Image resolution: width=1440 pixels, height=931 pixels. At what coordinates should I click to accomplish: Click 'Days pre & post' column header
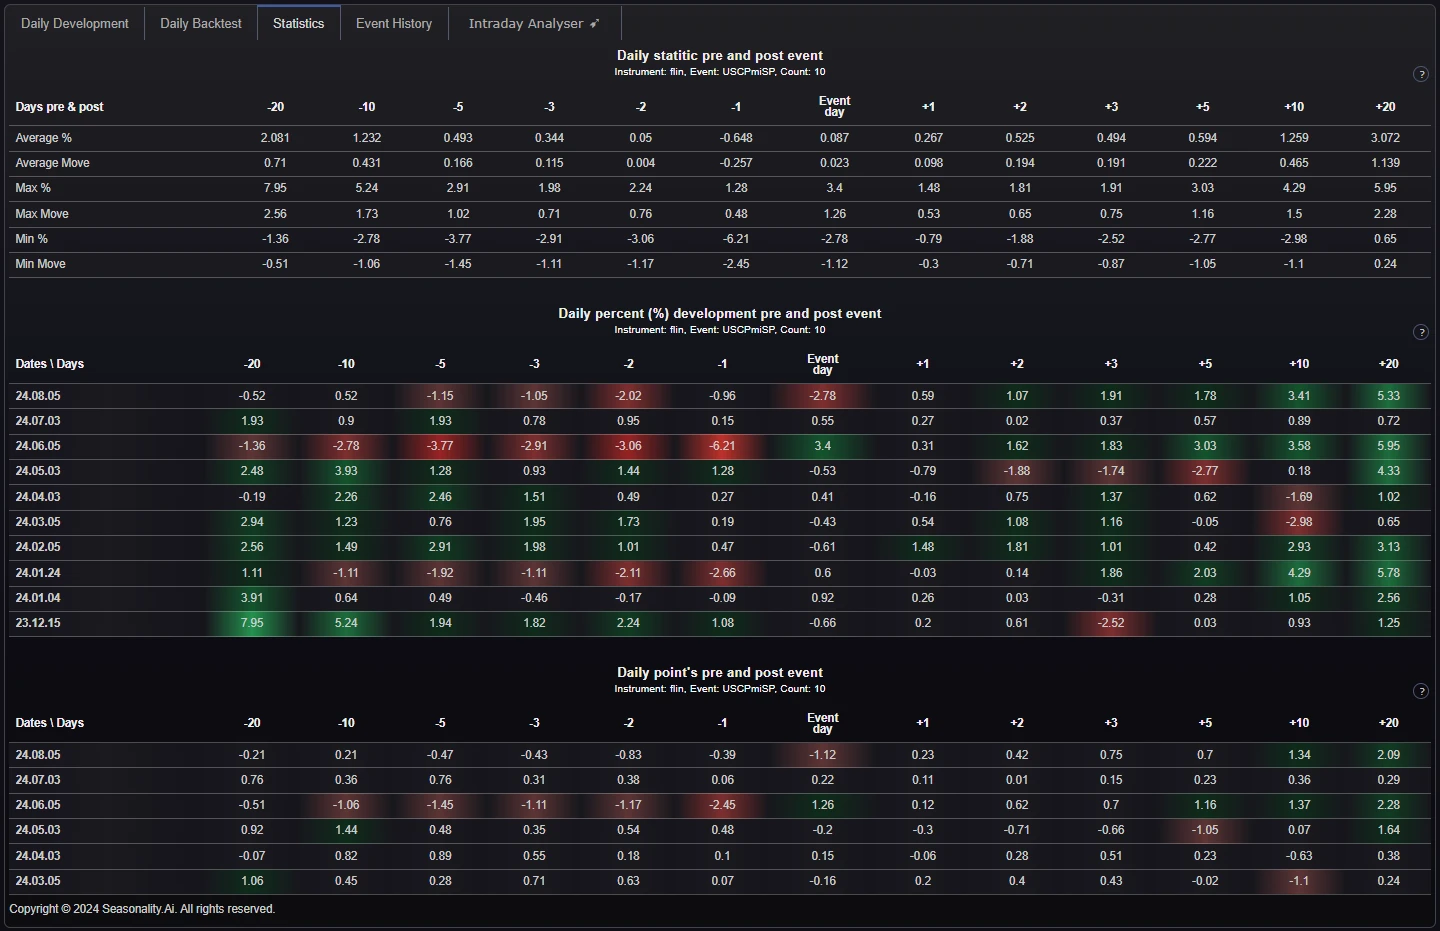(x=59, y=107)
